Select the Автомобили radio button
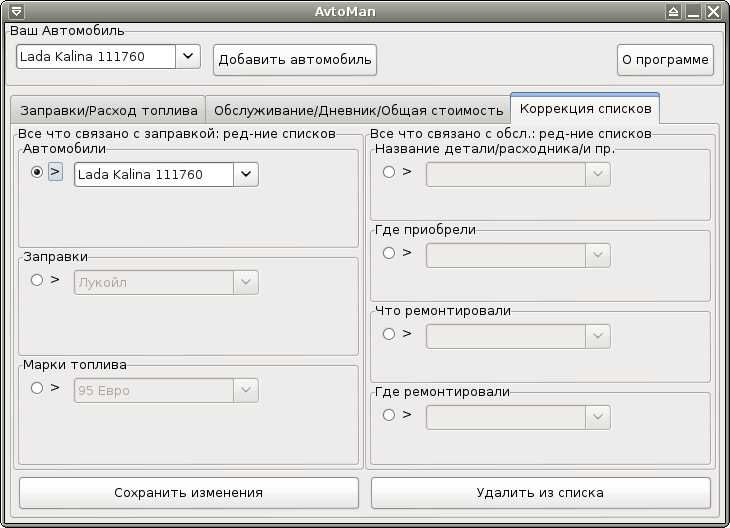Screen dimensions: 730x528 [x=37, y=172]
